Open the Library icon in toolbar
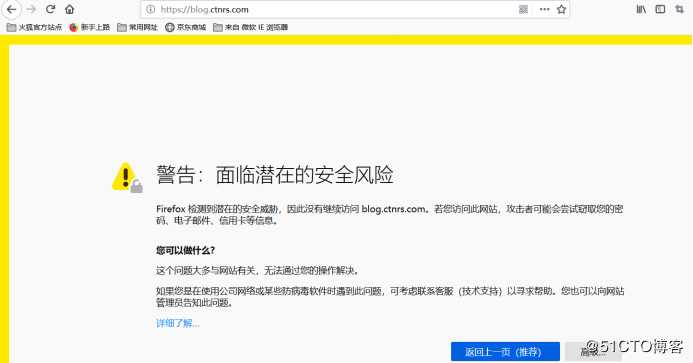693x363 pixels. coord(641,9)
